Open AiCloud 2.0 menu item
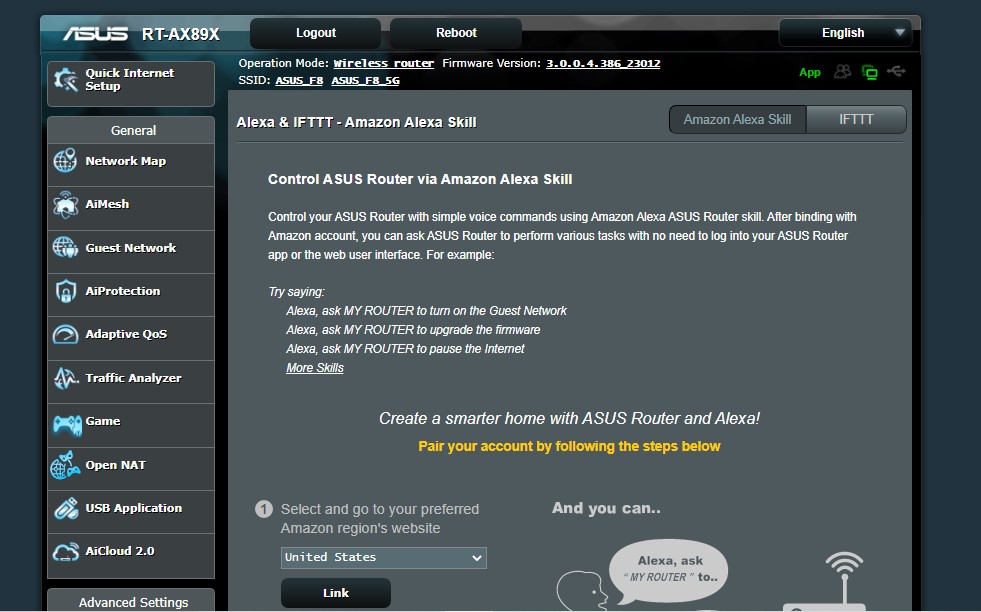Screen dimensions: 981x612 131,556
